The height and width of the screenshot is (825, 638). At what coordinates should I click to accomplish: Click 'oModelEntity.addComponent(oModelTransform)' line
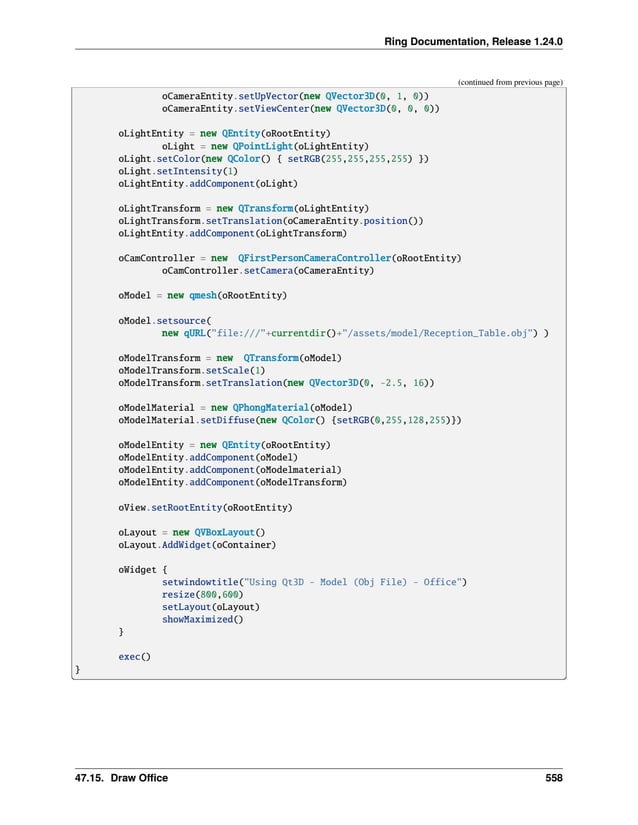click(x=232, y=482)
